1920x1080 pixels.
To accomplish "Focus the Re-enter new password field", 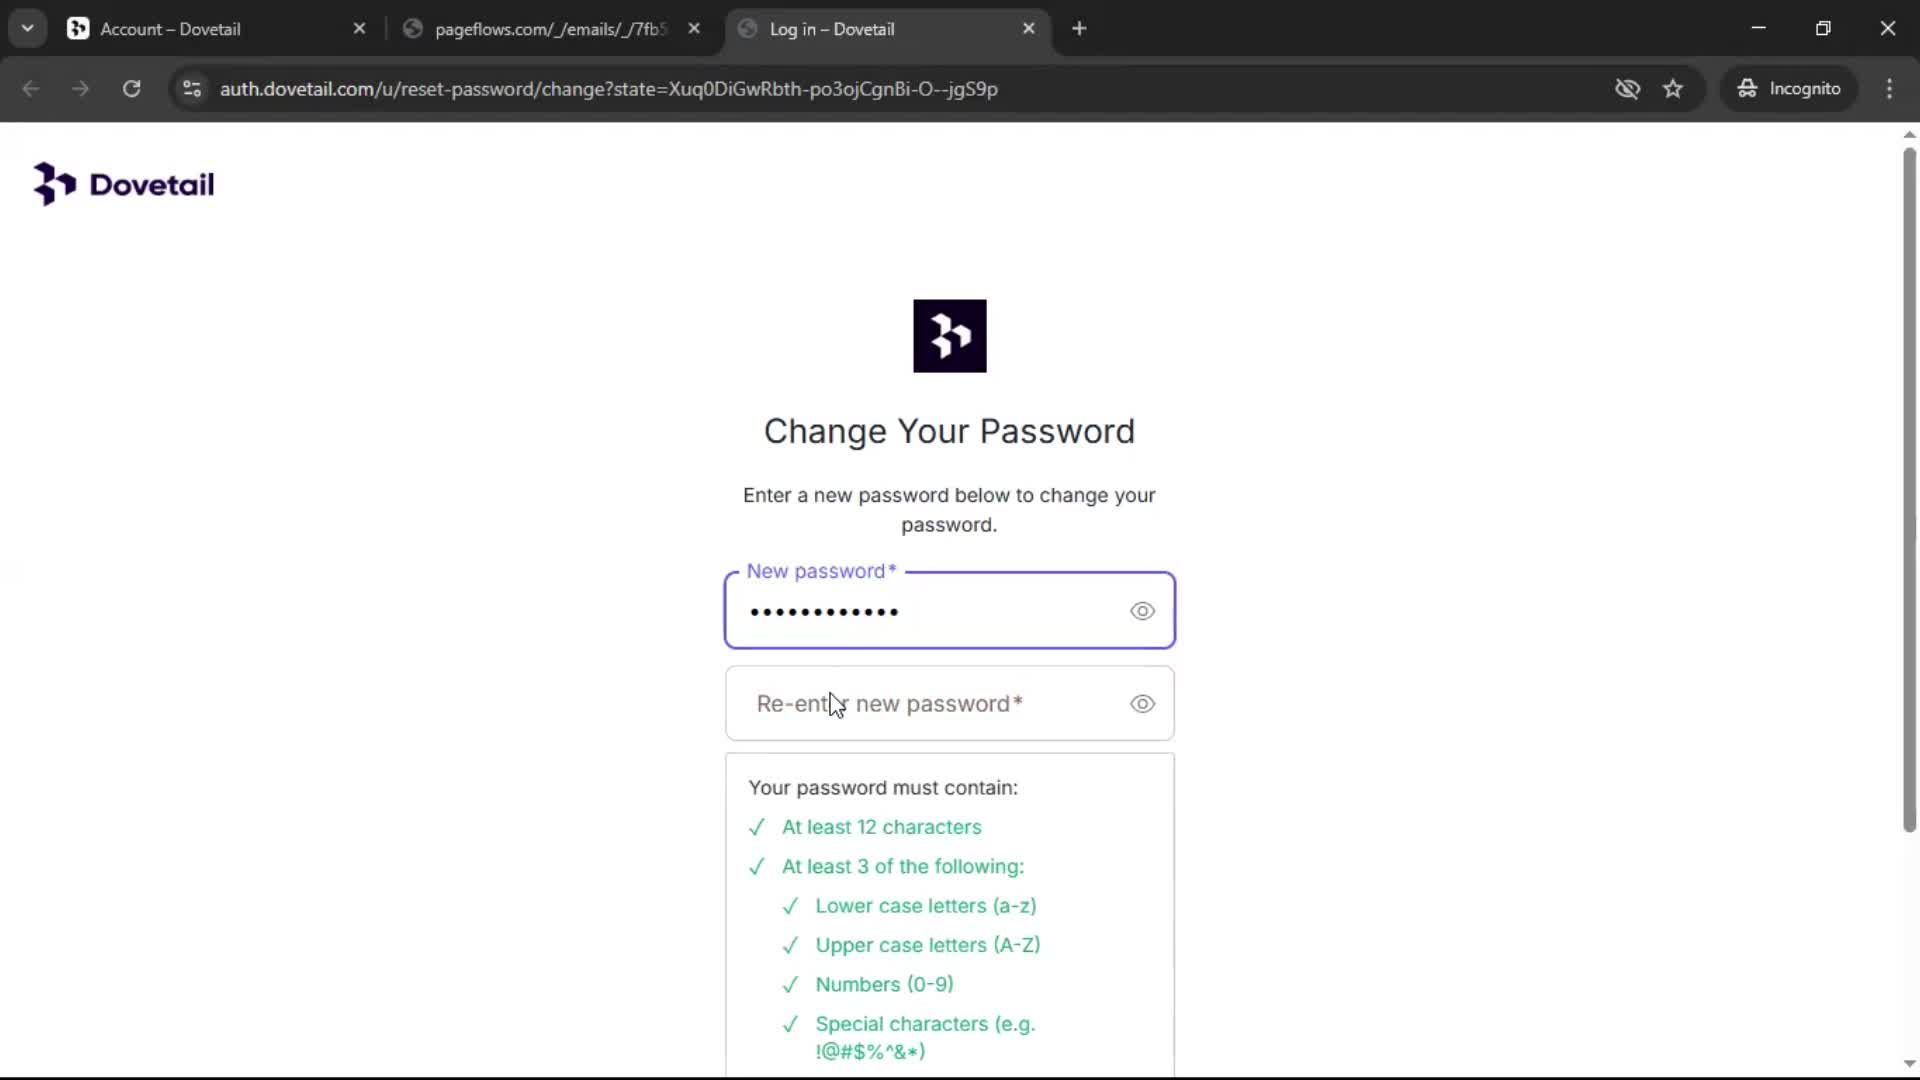I will (x=930, y=704).
